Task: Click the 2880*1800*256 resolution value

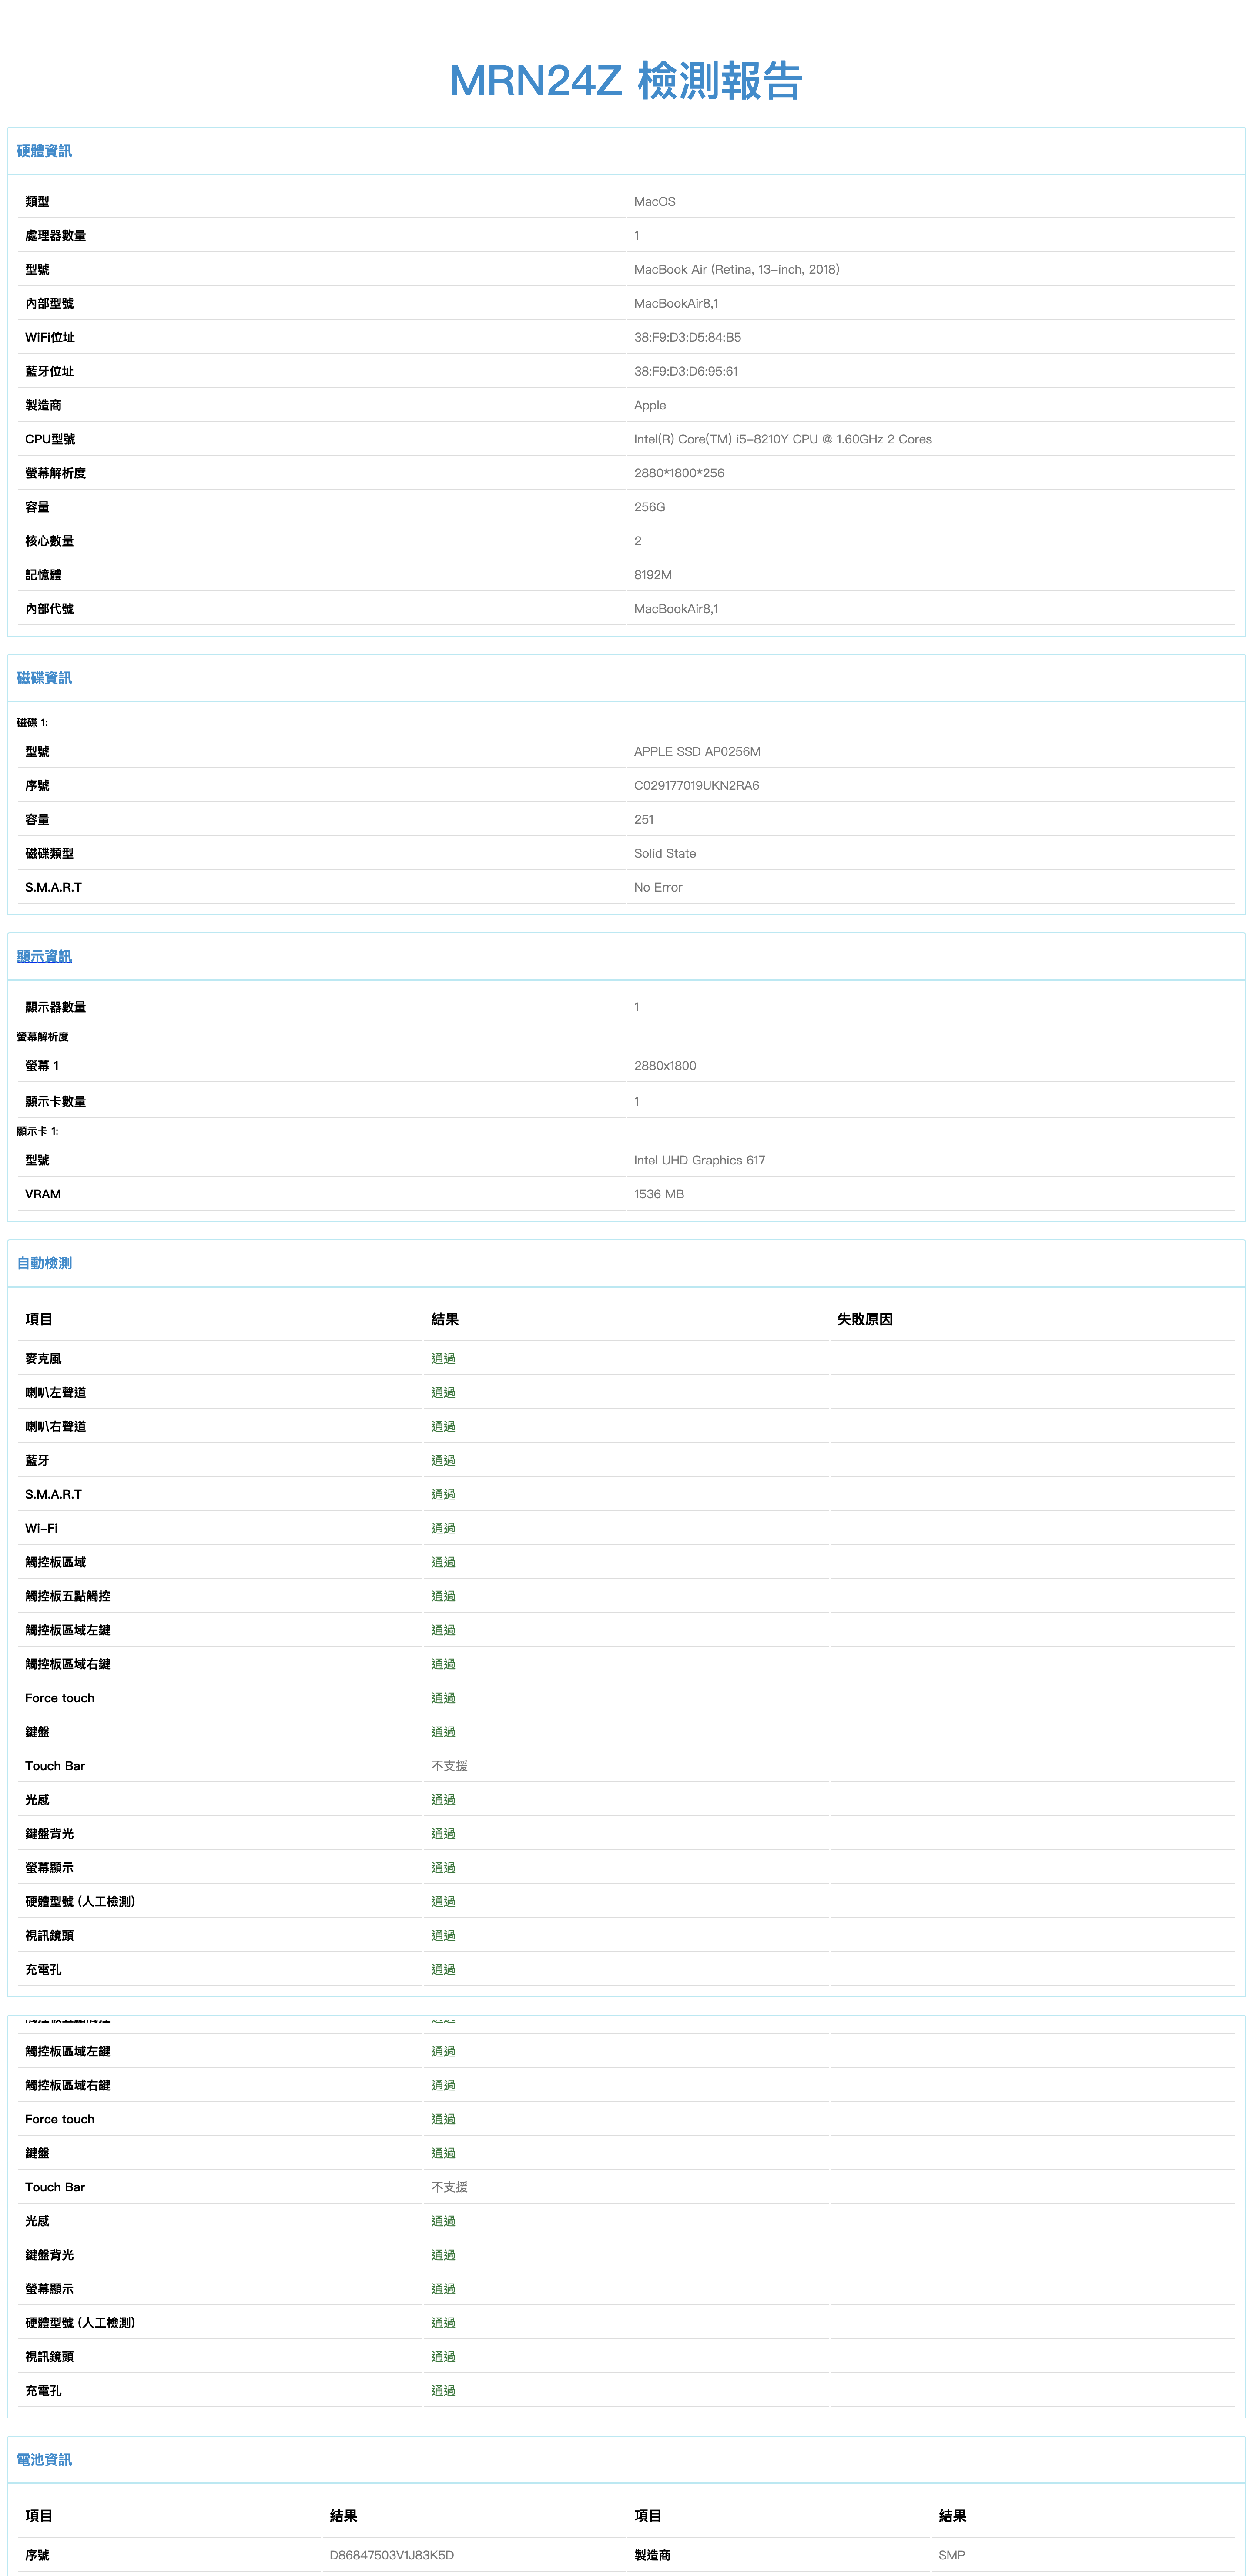Action: click(x=679, y=474)
